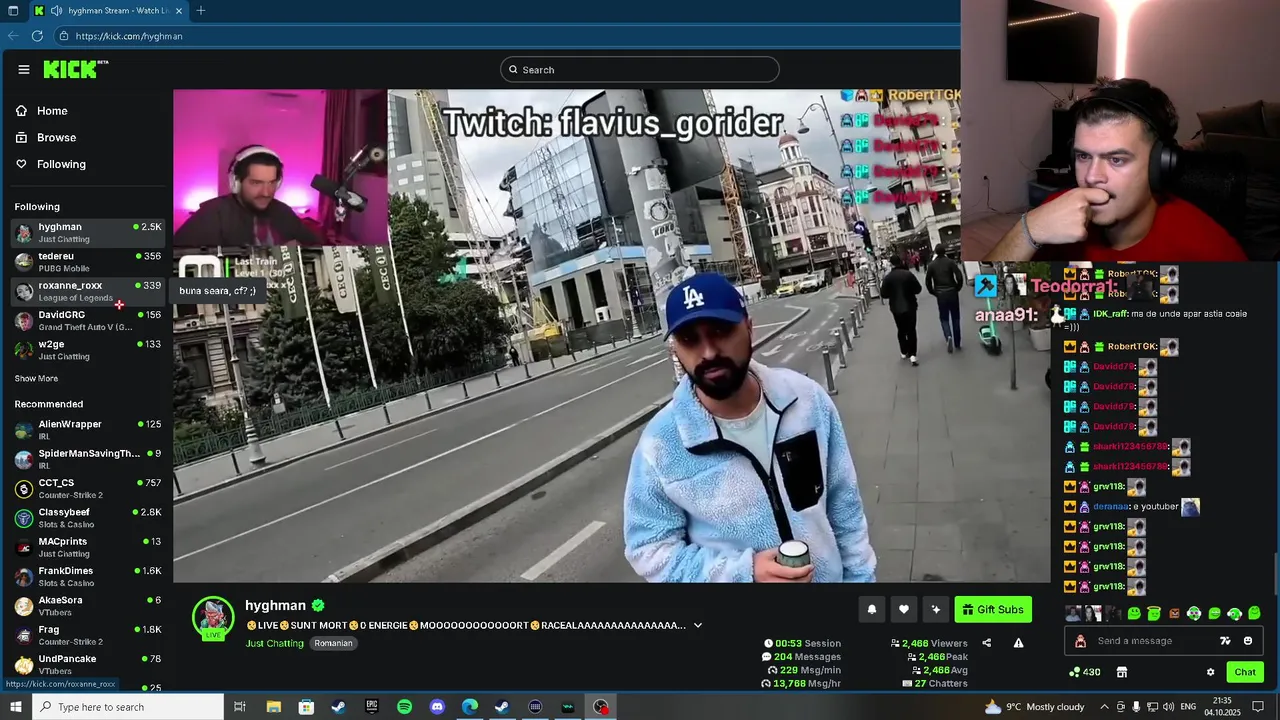Click the share icon near Viewers count
1280x720 pixels.
coord(986,643)
